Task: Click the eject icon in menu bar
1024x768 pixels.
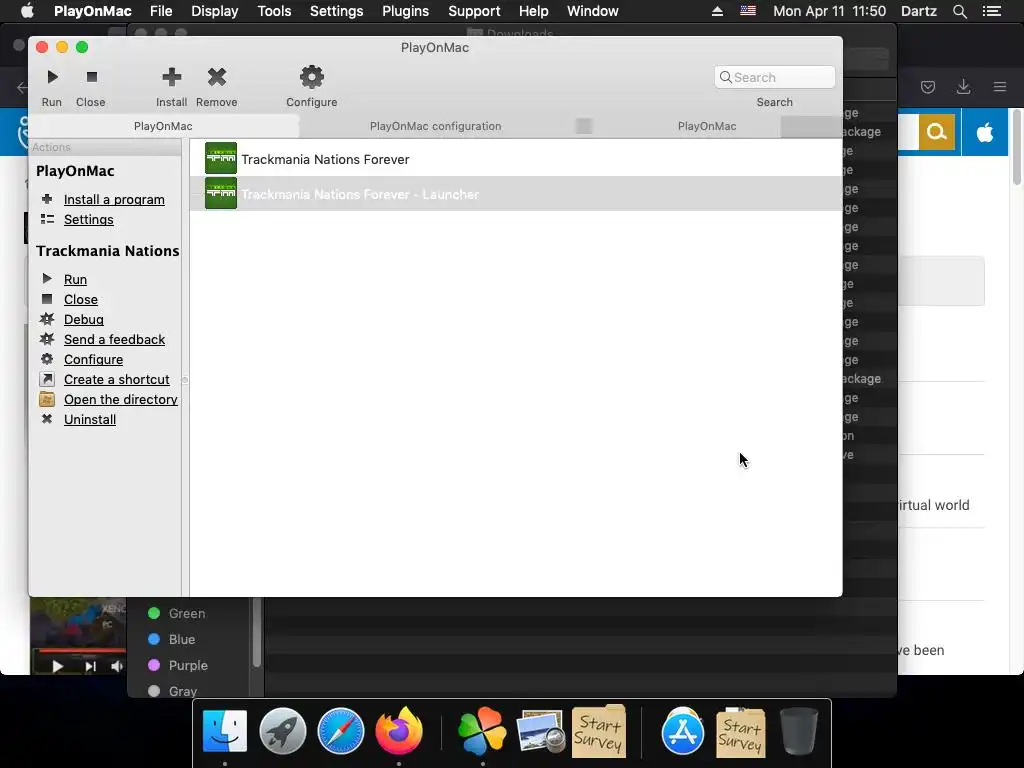Action: point(717,11)
